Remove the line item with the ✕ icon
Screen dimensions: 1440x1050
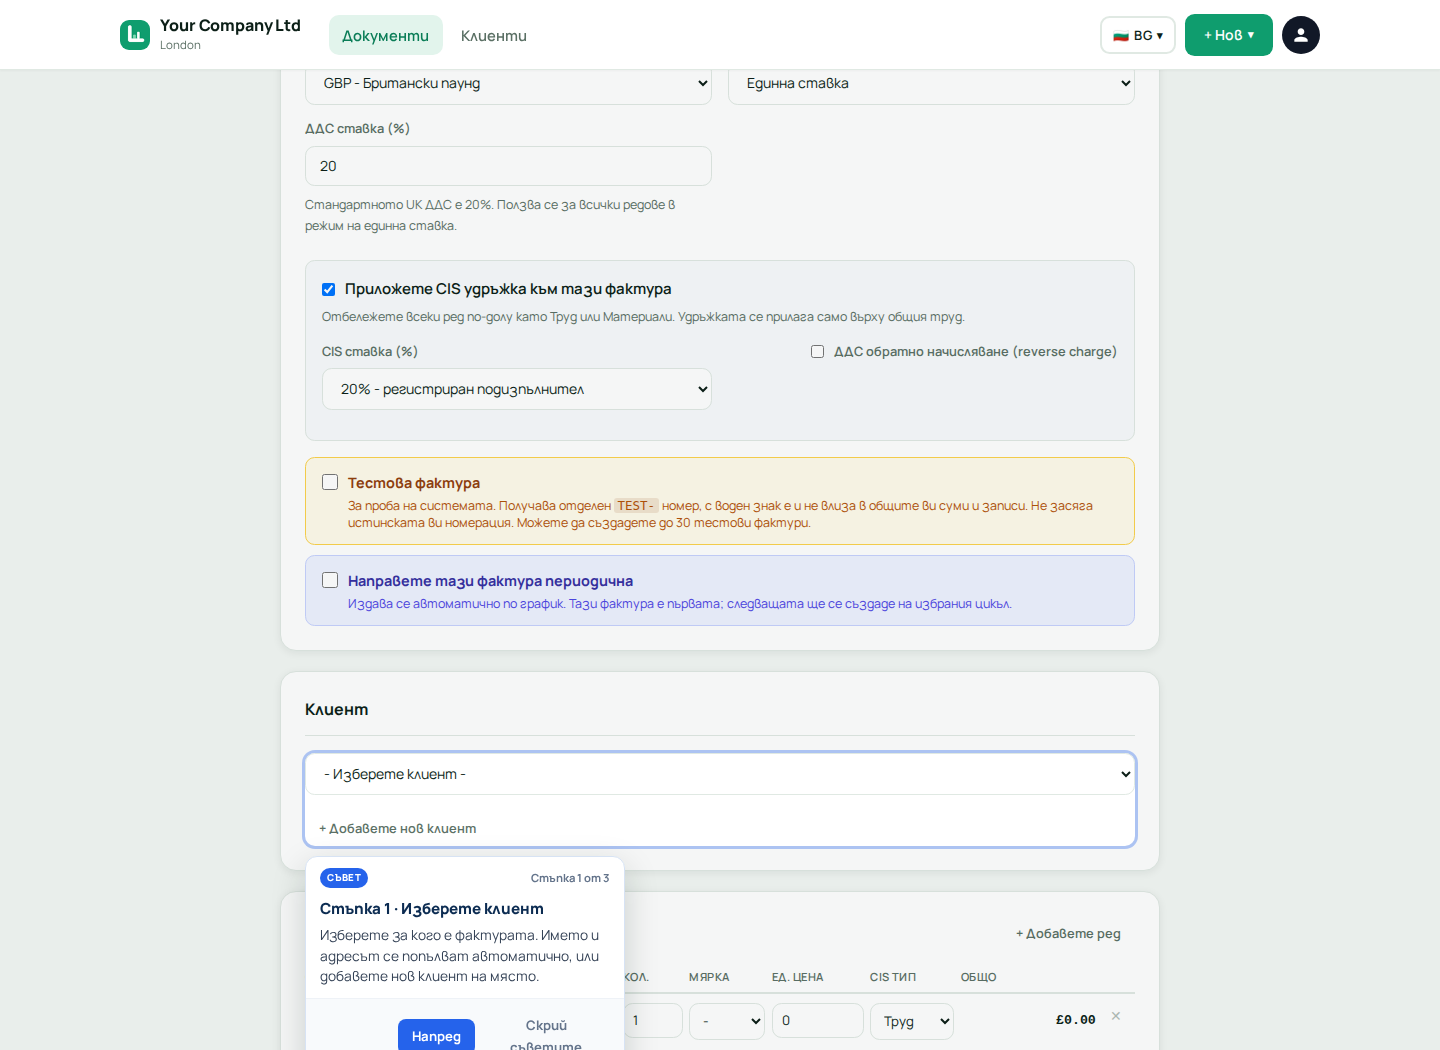click(x=1116, y=1016)
